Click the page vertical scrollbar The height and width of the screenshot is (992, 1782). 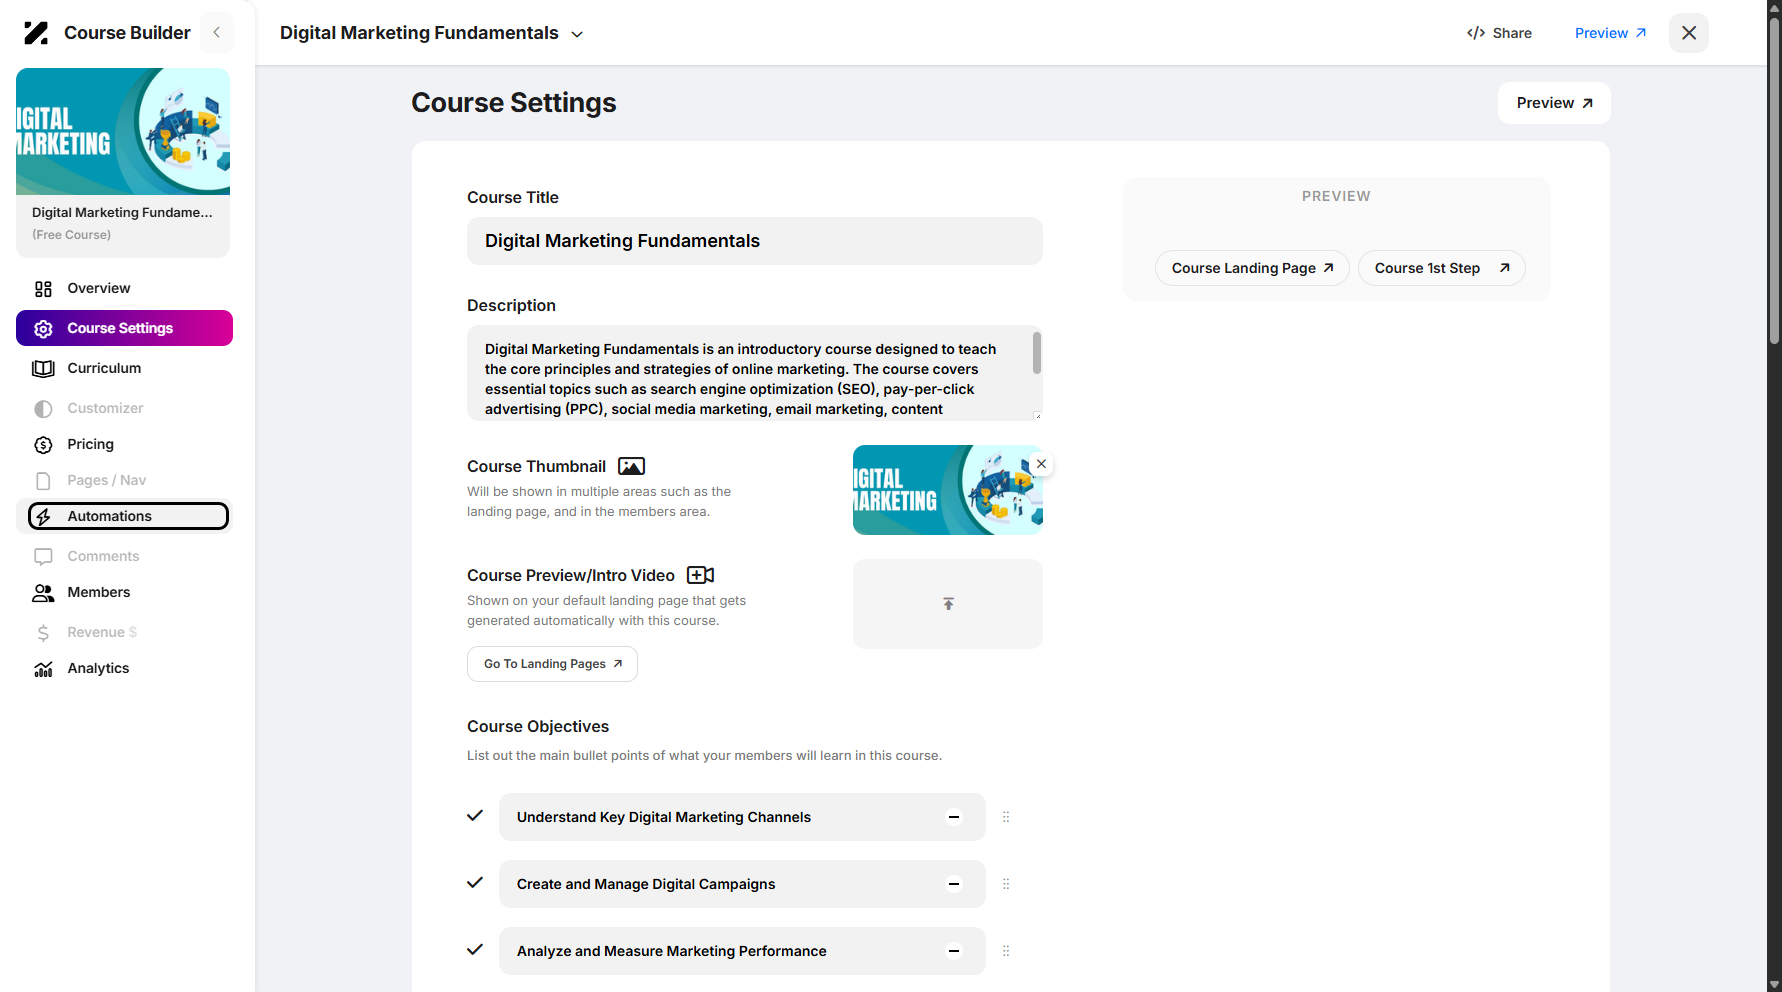pos(1775,180)
